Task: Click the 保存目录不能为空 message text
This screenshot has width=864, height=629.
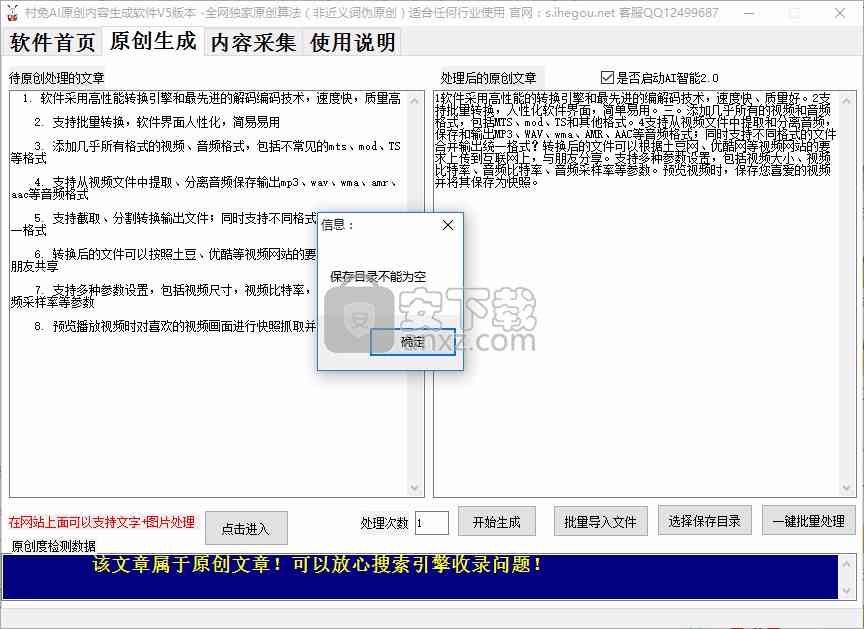Action: click(x=378, y=276)
